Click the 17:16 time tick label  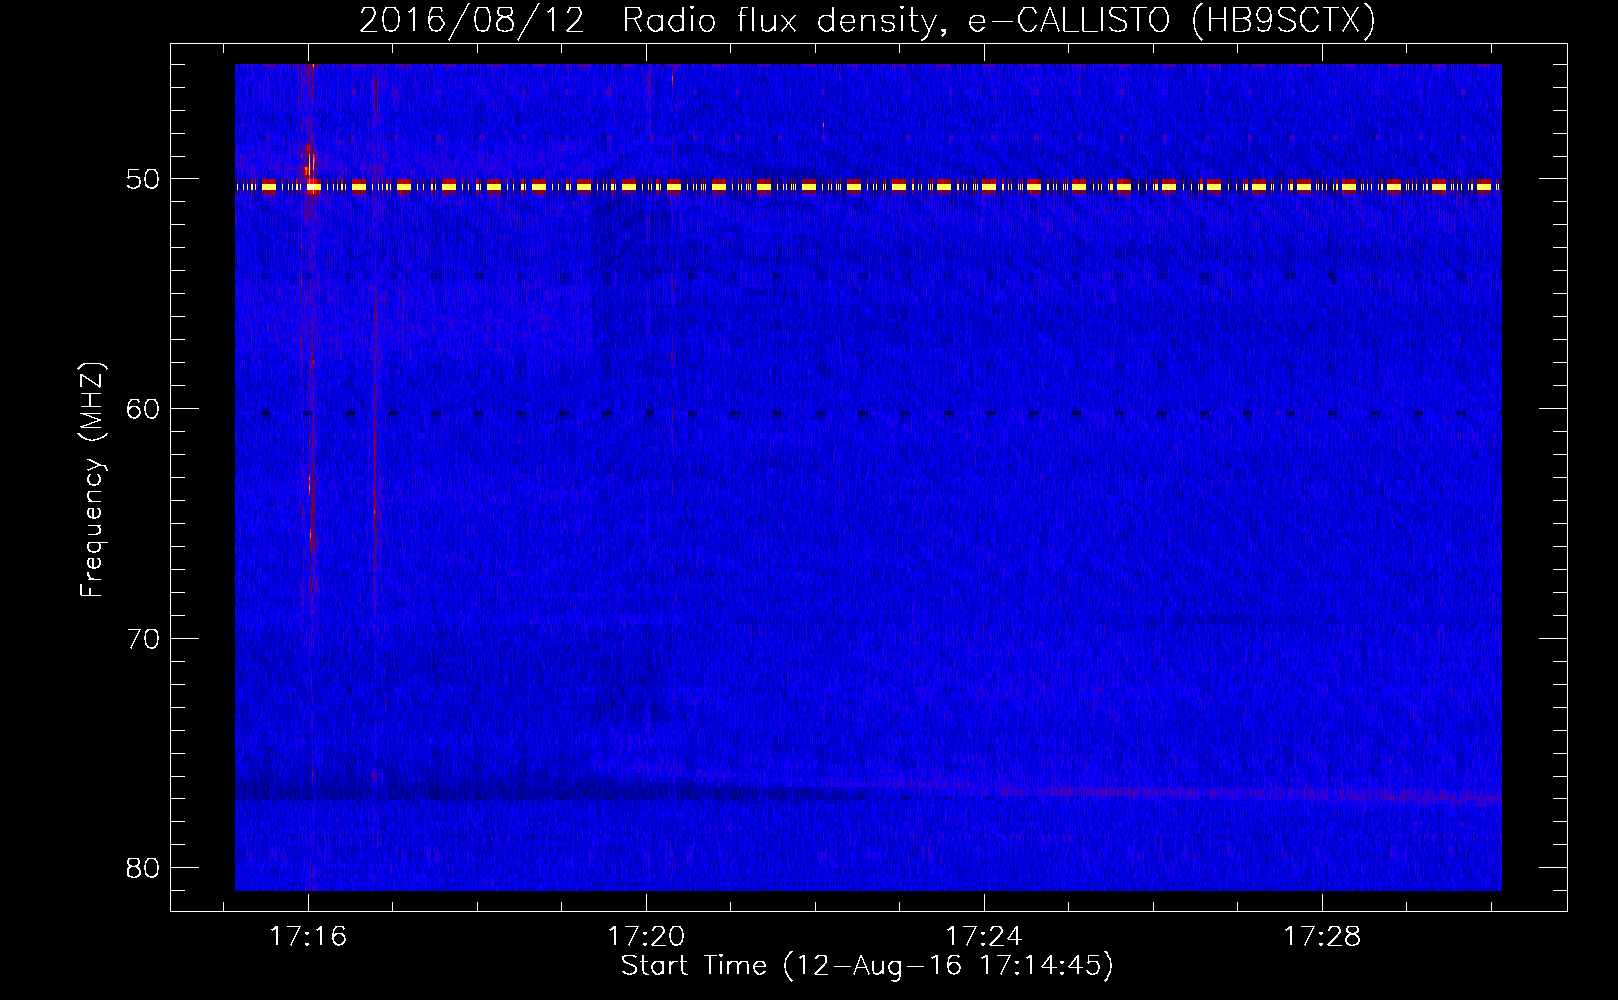pos(308,937)
